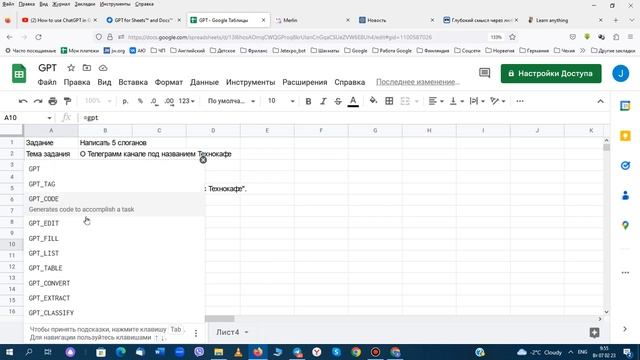Screen dimensions: 640x360
Task: Open Файл menu
Action: click(x=47, y=82)
